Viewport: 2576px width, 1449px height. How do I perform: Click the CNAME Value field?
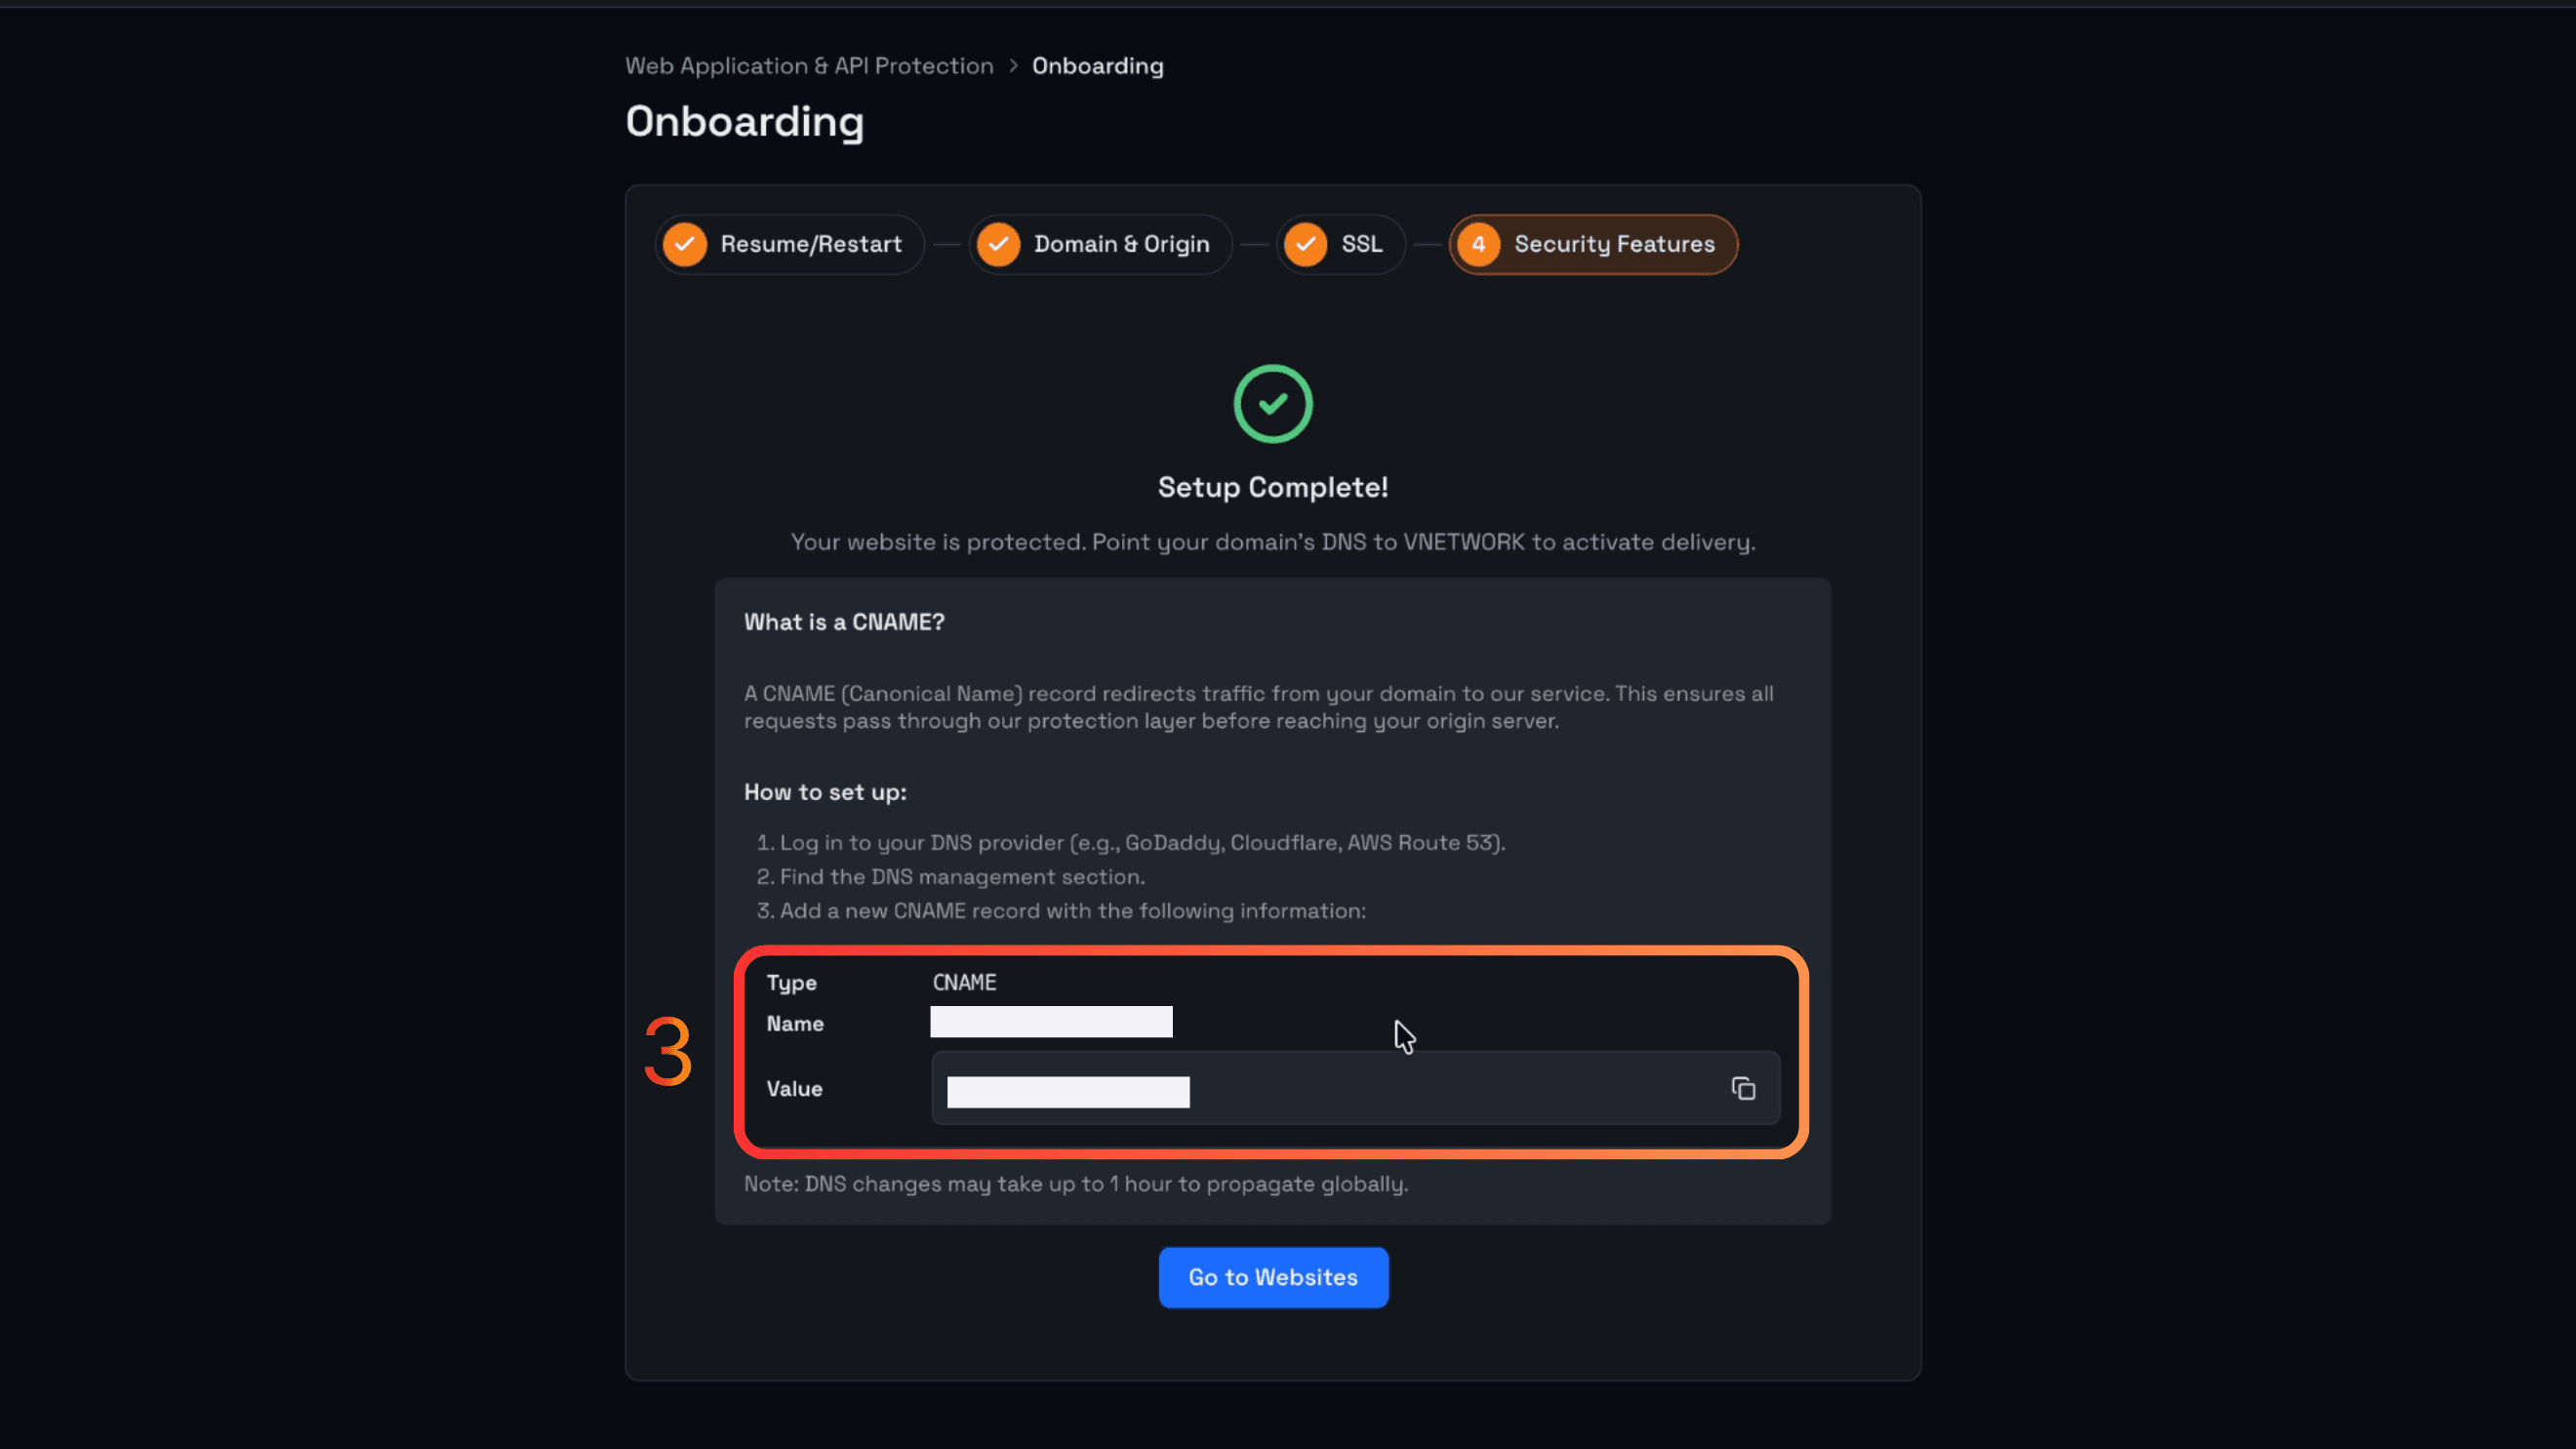1355,1088
